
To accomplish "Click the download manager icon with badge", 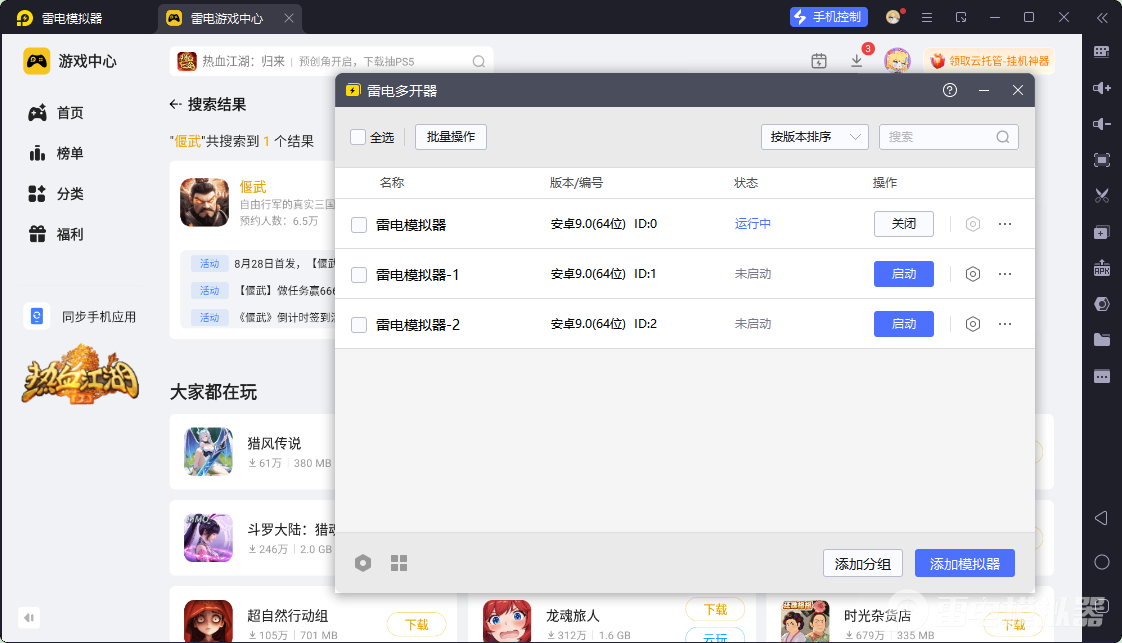I will [857, 61].
